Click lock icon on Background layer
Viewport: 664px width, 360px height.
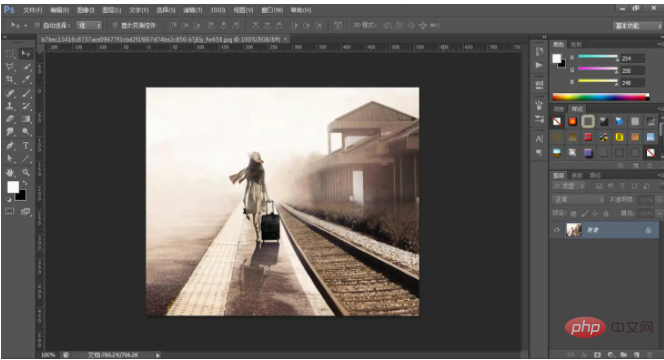point(648,230)
